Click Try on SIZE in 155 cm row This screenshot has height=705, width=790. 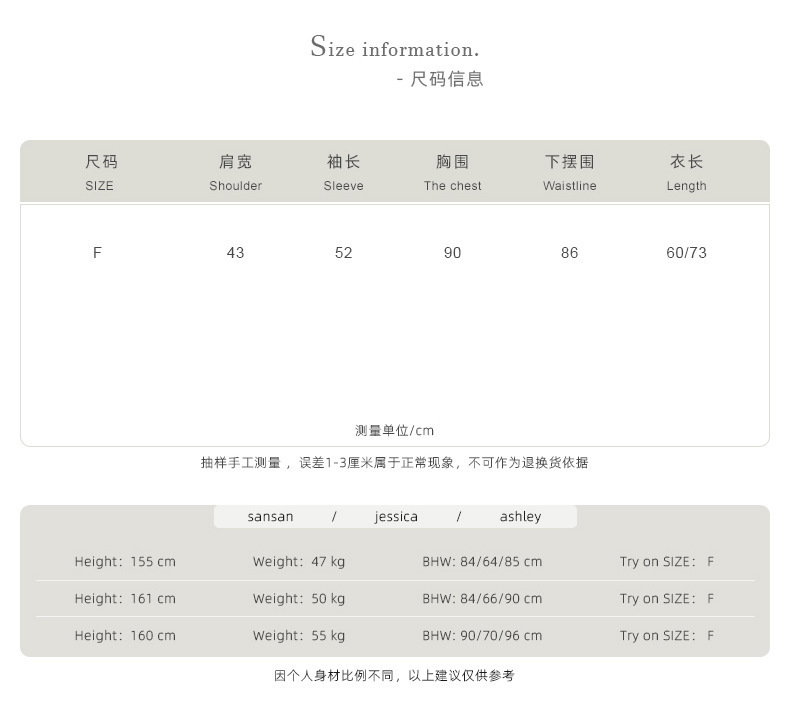point(667,561)
